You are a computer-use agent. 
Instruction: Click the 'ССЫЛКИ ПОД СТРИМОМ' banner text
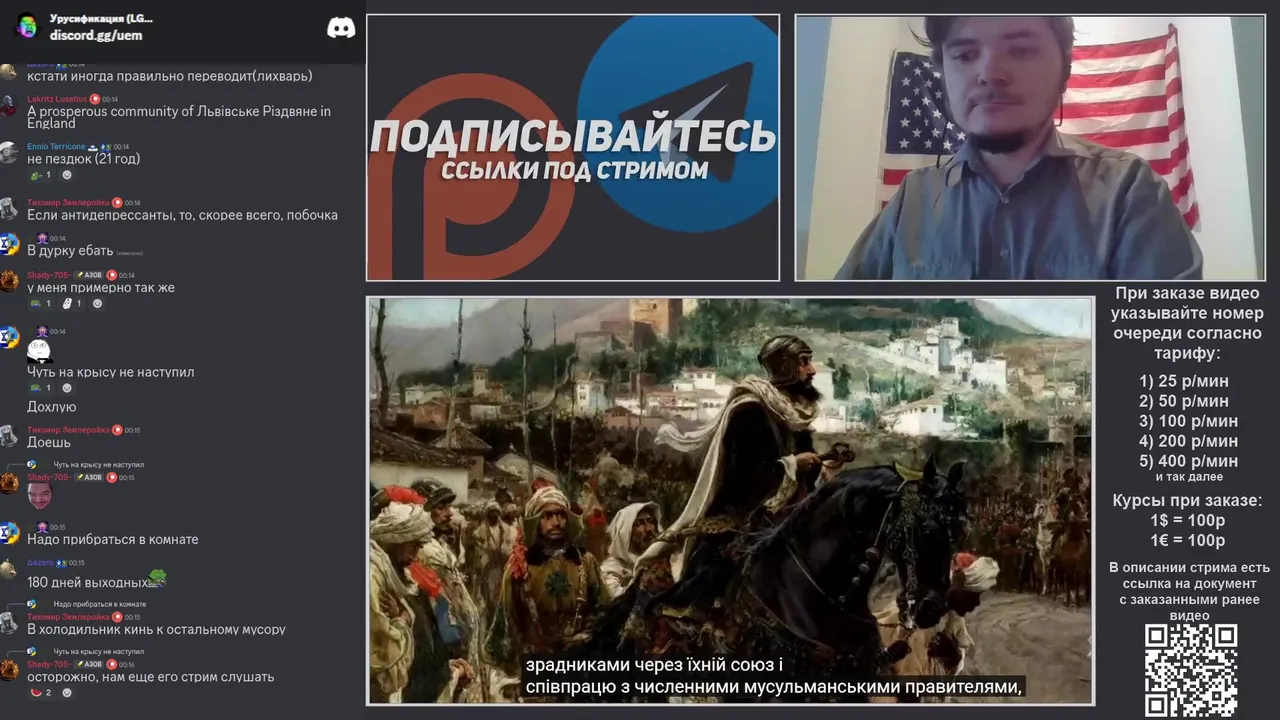pyautogui.click(x=574, y=170)
